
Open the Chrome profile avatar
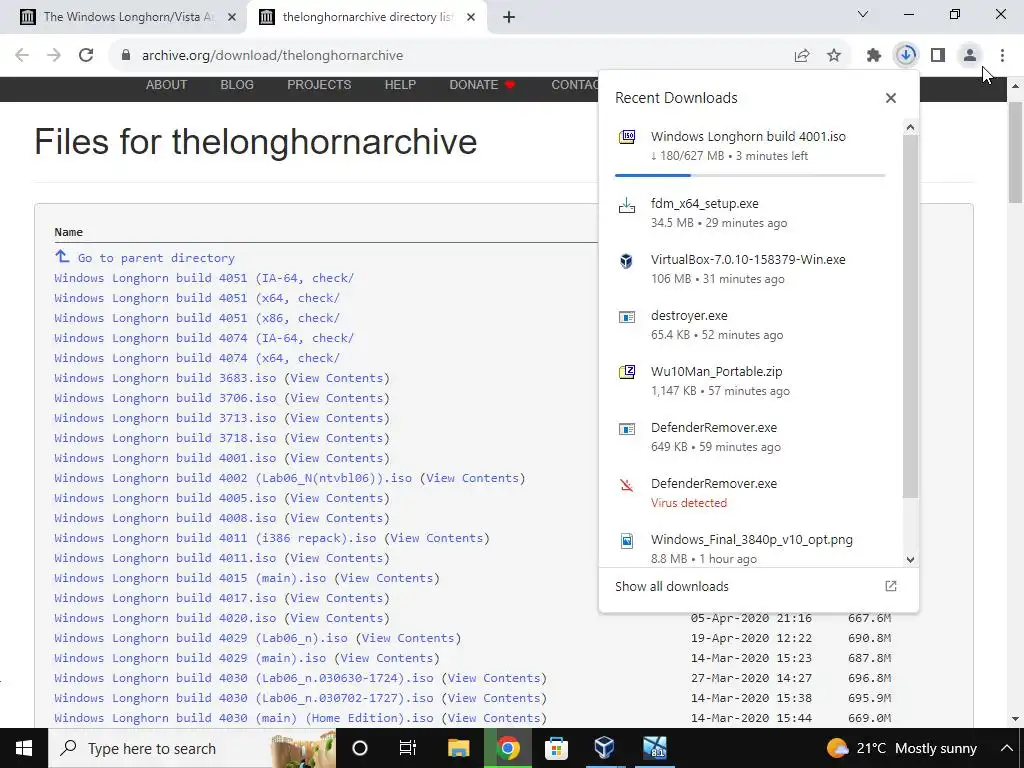click(x=970, y=56)
